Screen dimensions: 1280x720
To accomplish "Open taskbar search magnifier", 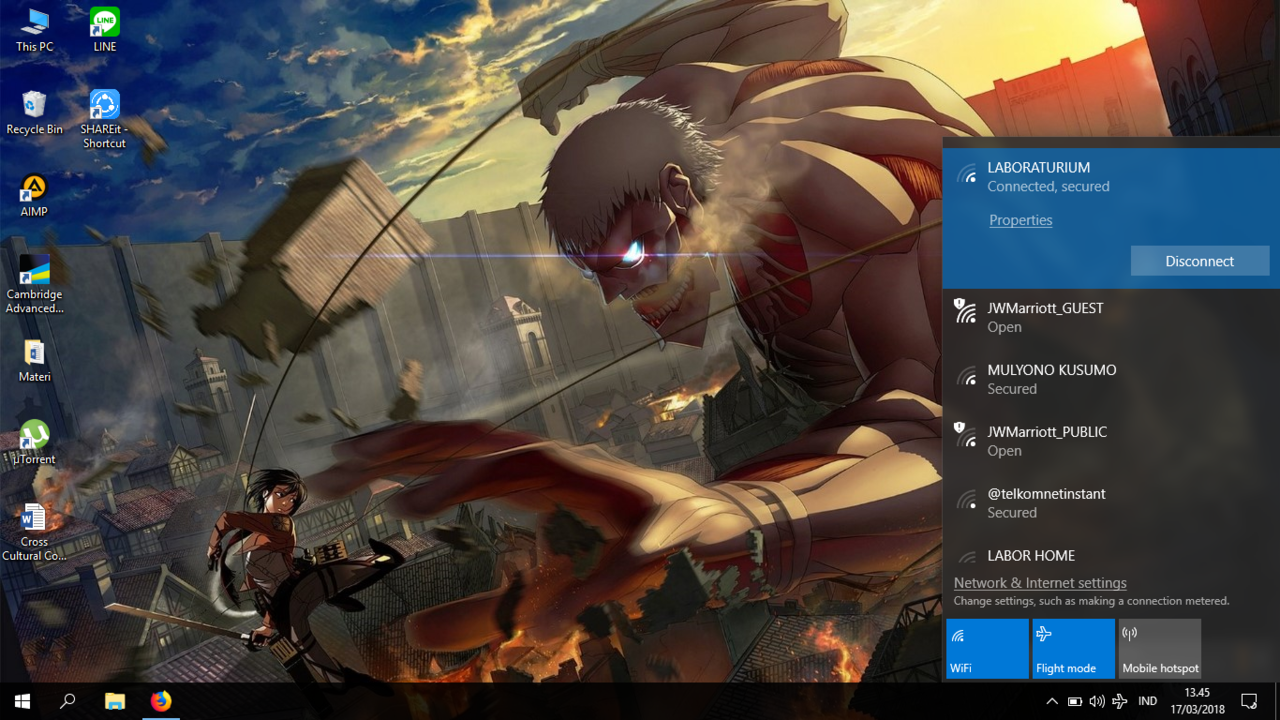I will (68, 701).
